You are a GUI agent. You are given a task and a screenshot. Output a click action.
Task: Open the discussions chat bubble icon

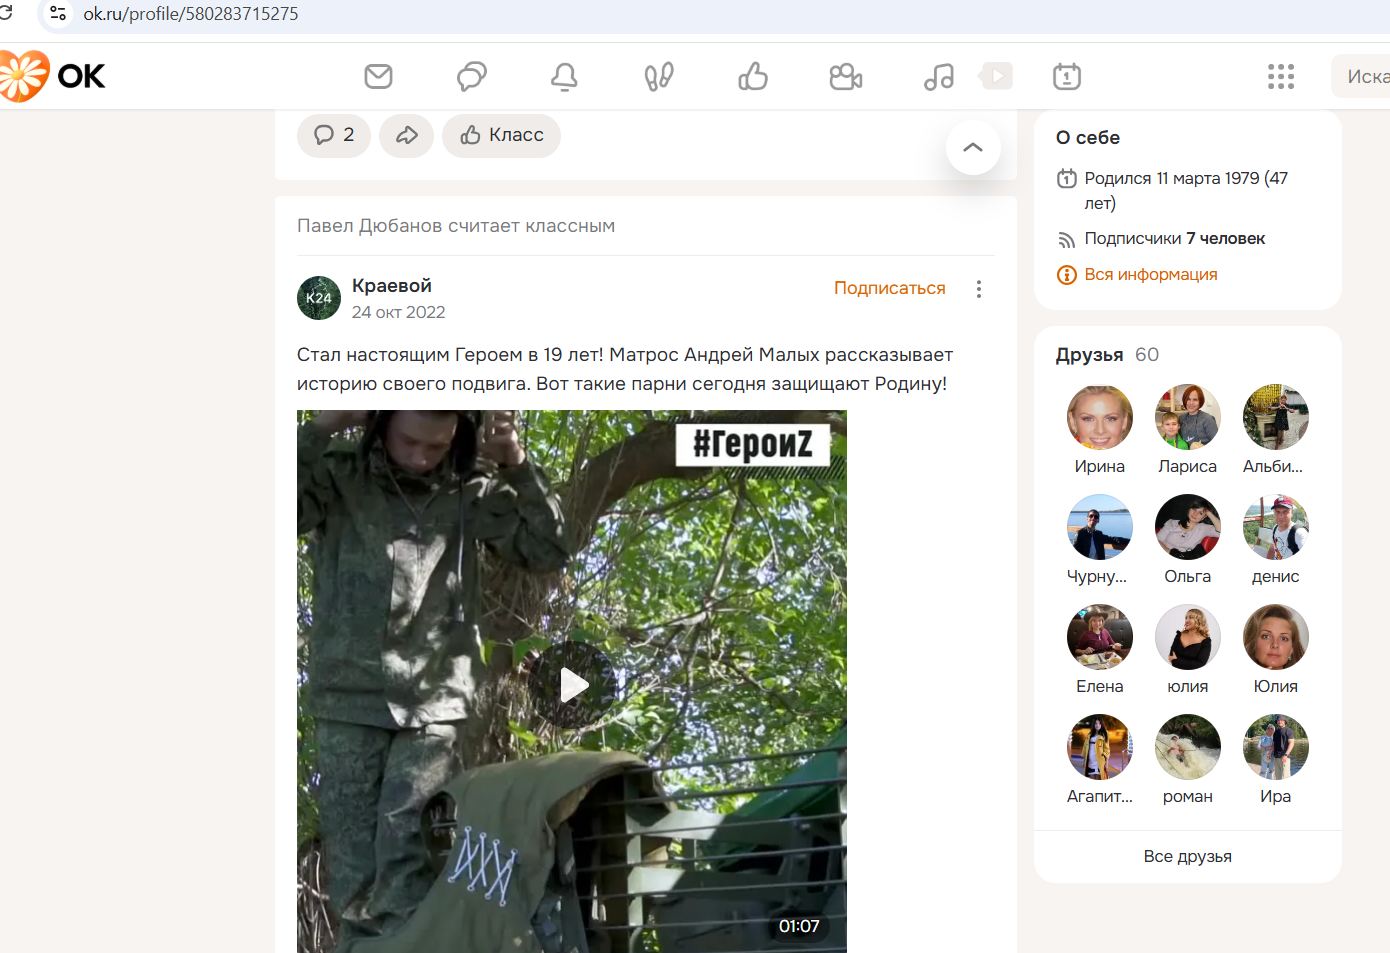pos(471,76)
